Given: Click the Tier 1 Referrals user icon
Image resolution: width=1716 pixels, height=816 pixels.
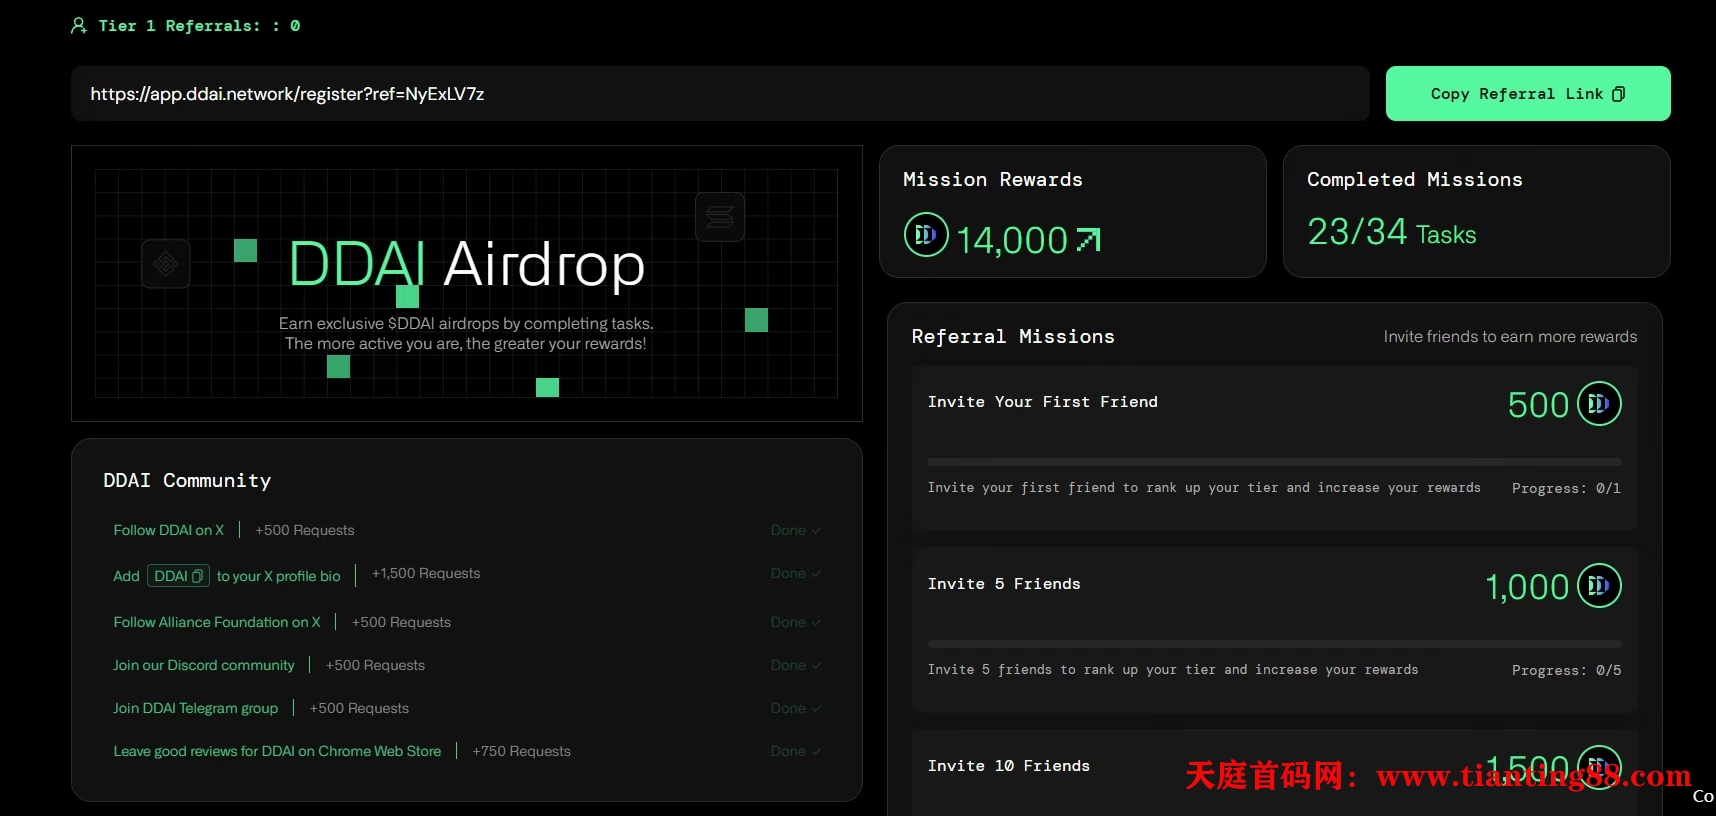Looking at the screenshot, I should [x=79, y=26].
